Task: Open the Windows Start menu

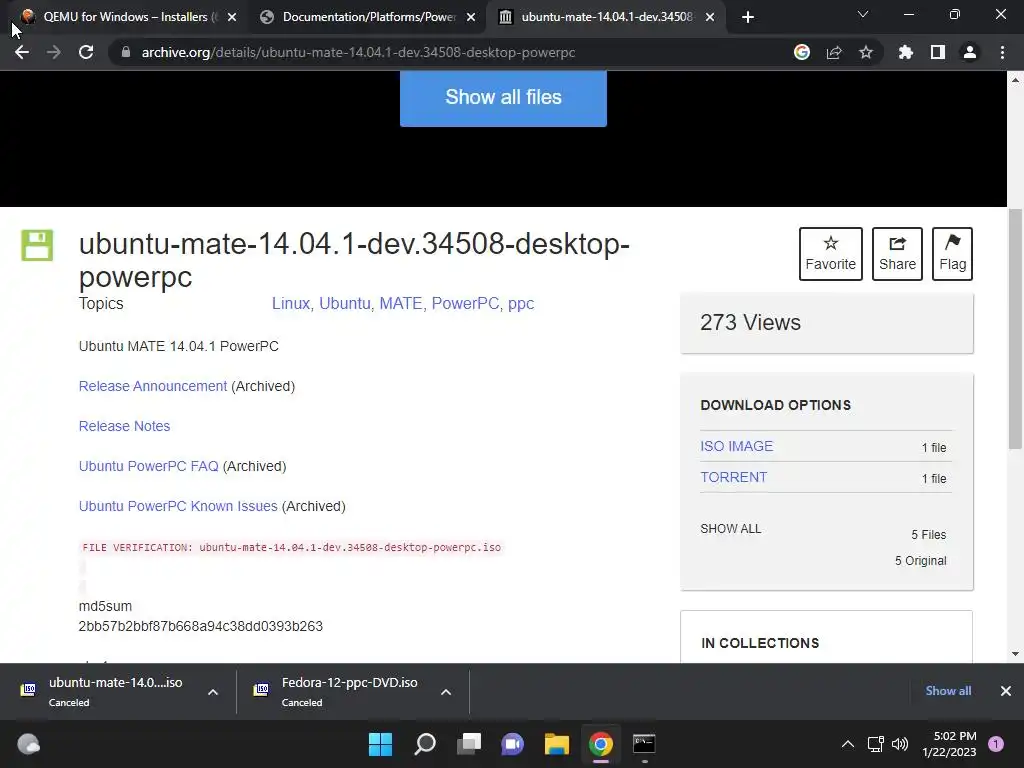Action: 380,744
